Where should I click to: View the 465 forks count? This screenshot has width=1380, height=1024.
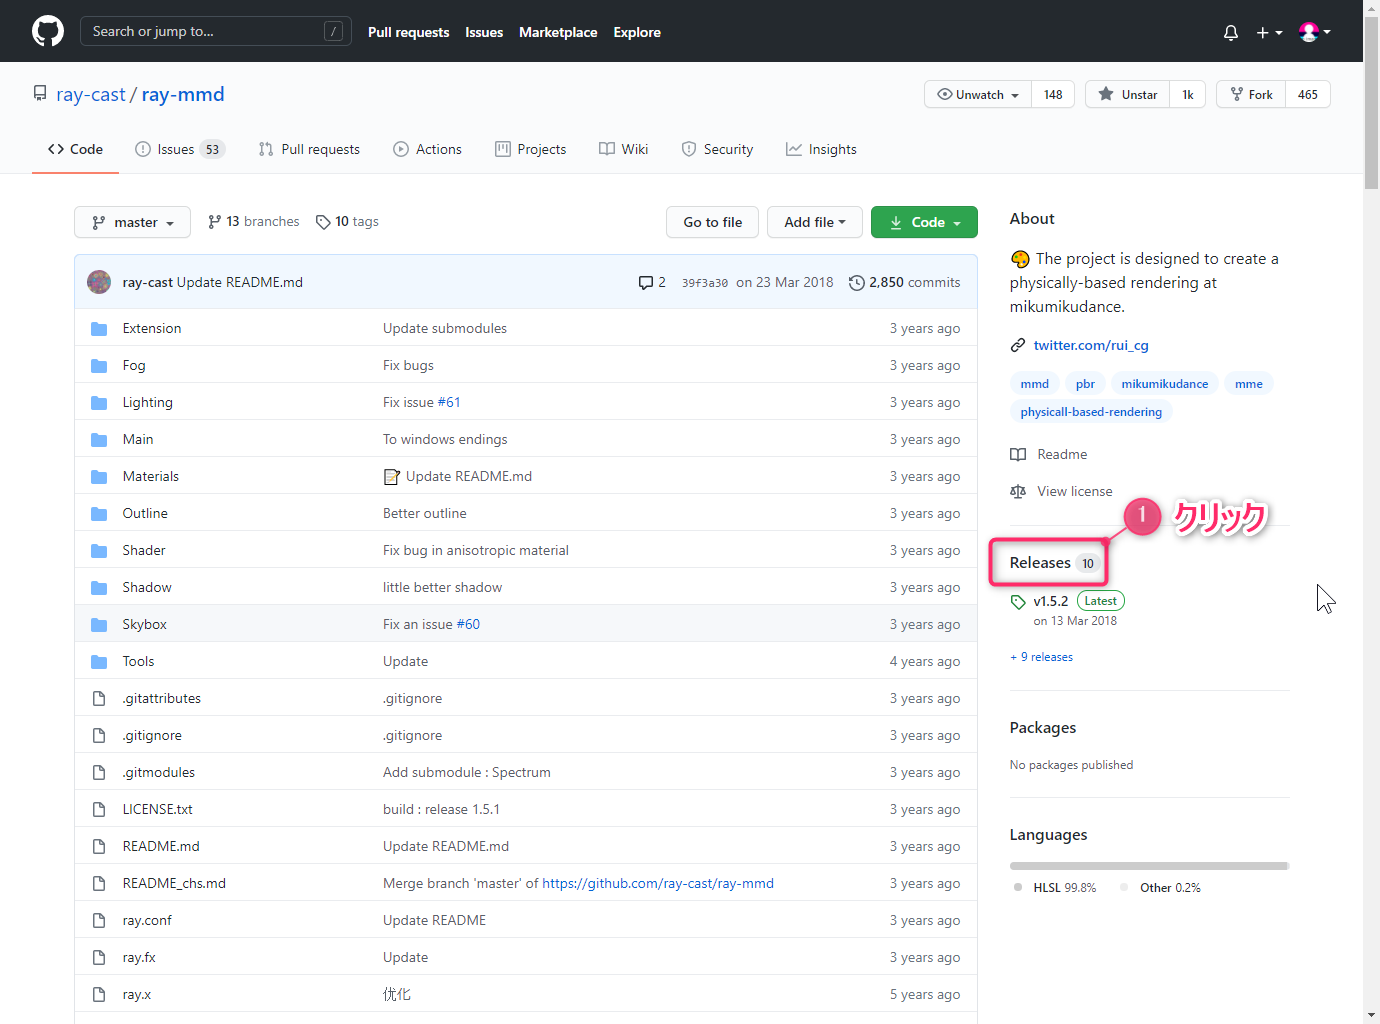(x=1308, y=94)
